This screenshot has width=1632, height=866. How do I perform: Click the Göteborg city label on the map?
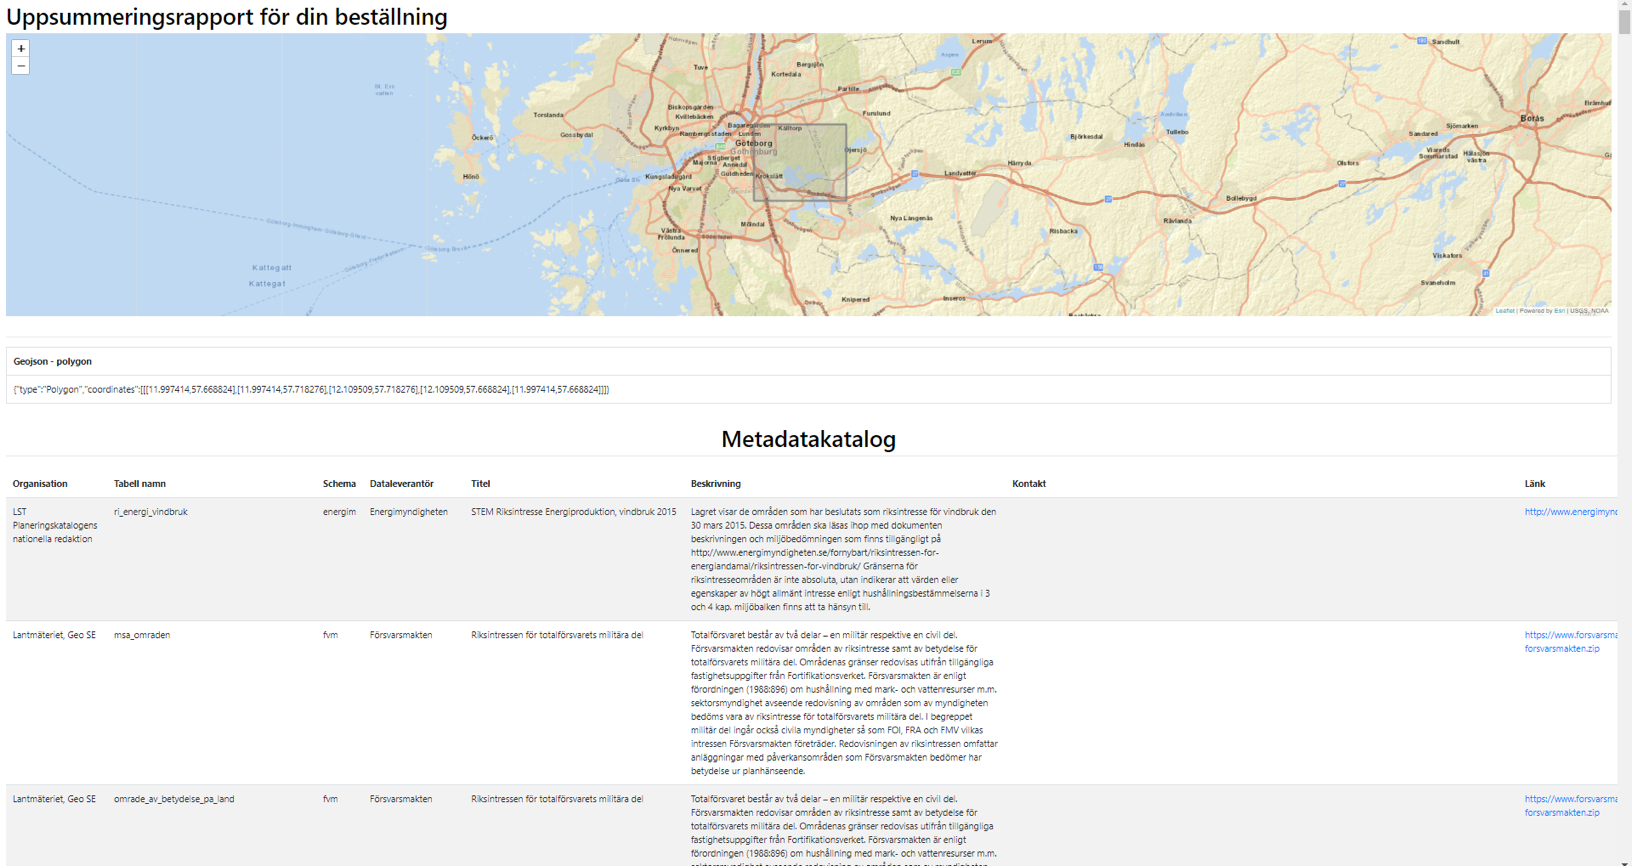pyautogui.click(x=753, y=143)
